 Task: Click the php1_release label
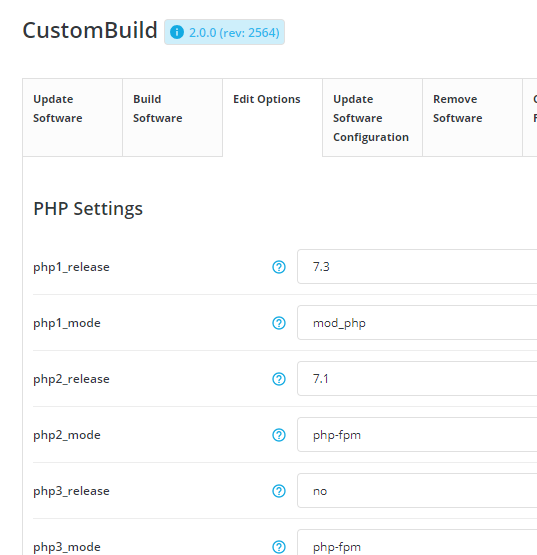[x=71, y=267]
